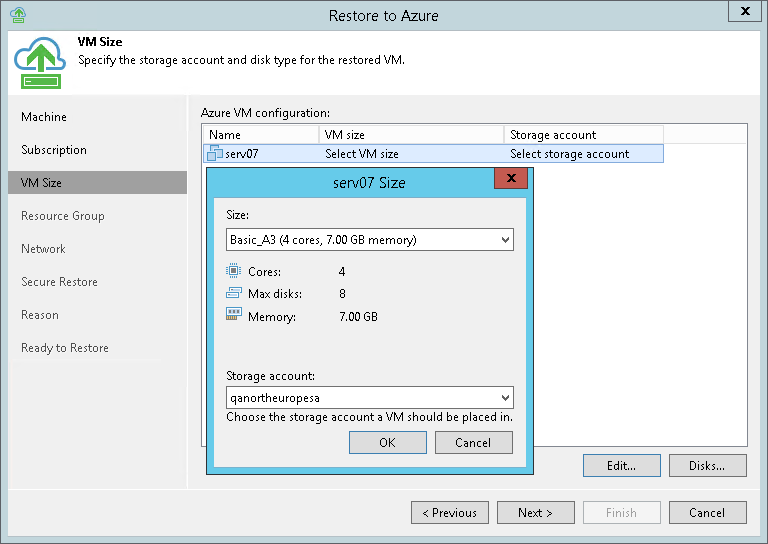
Task: Click the Cores processor icon
Action: click(234, 271)
